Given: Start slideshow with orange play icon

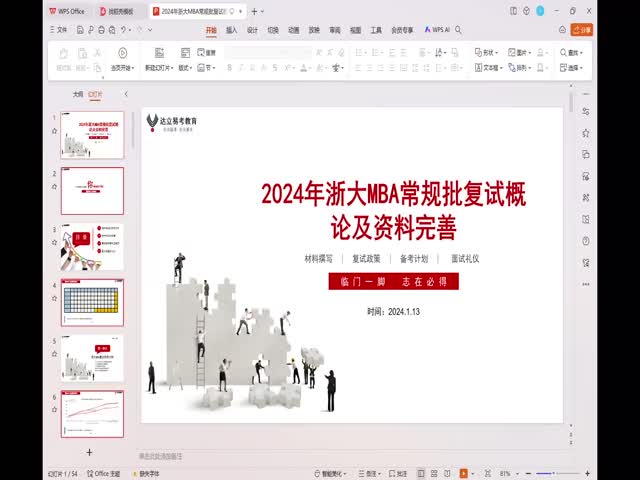Looking at the screenshot, I should (x=463, y=473).
